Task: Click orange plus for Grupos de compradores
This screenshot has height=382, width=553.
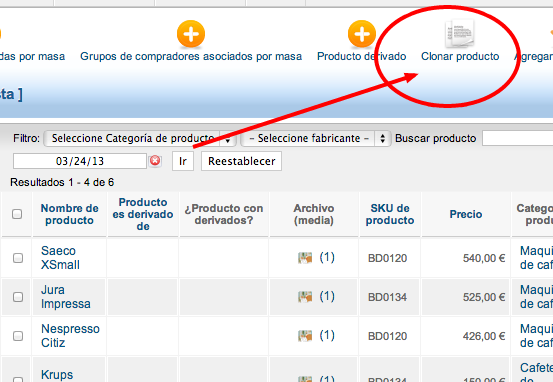Action: coord(191,34)
